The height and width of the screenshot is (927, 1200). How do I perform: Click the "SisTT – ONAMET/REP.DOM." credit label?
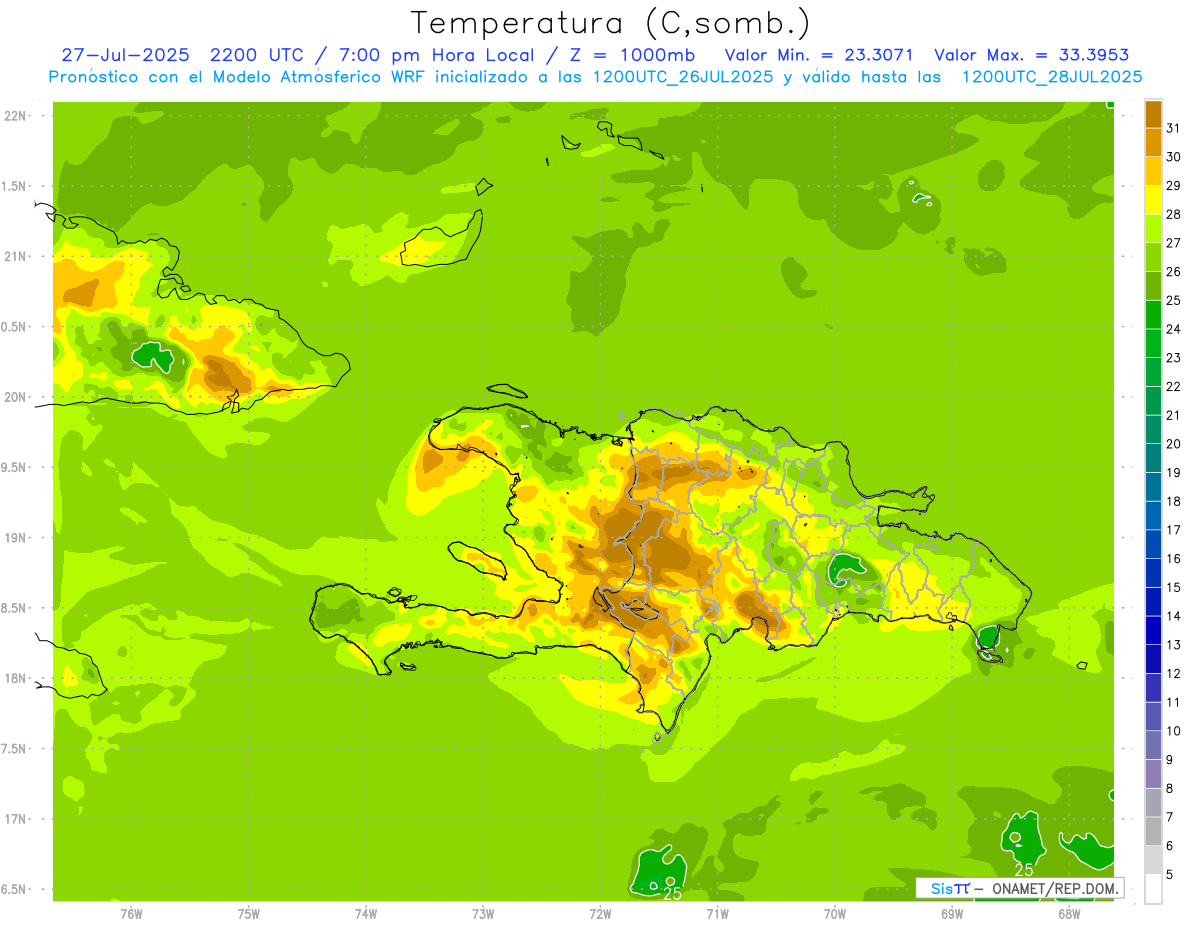click(1021, 888)
